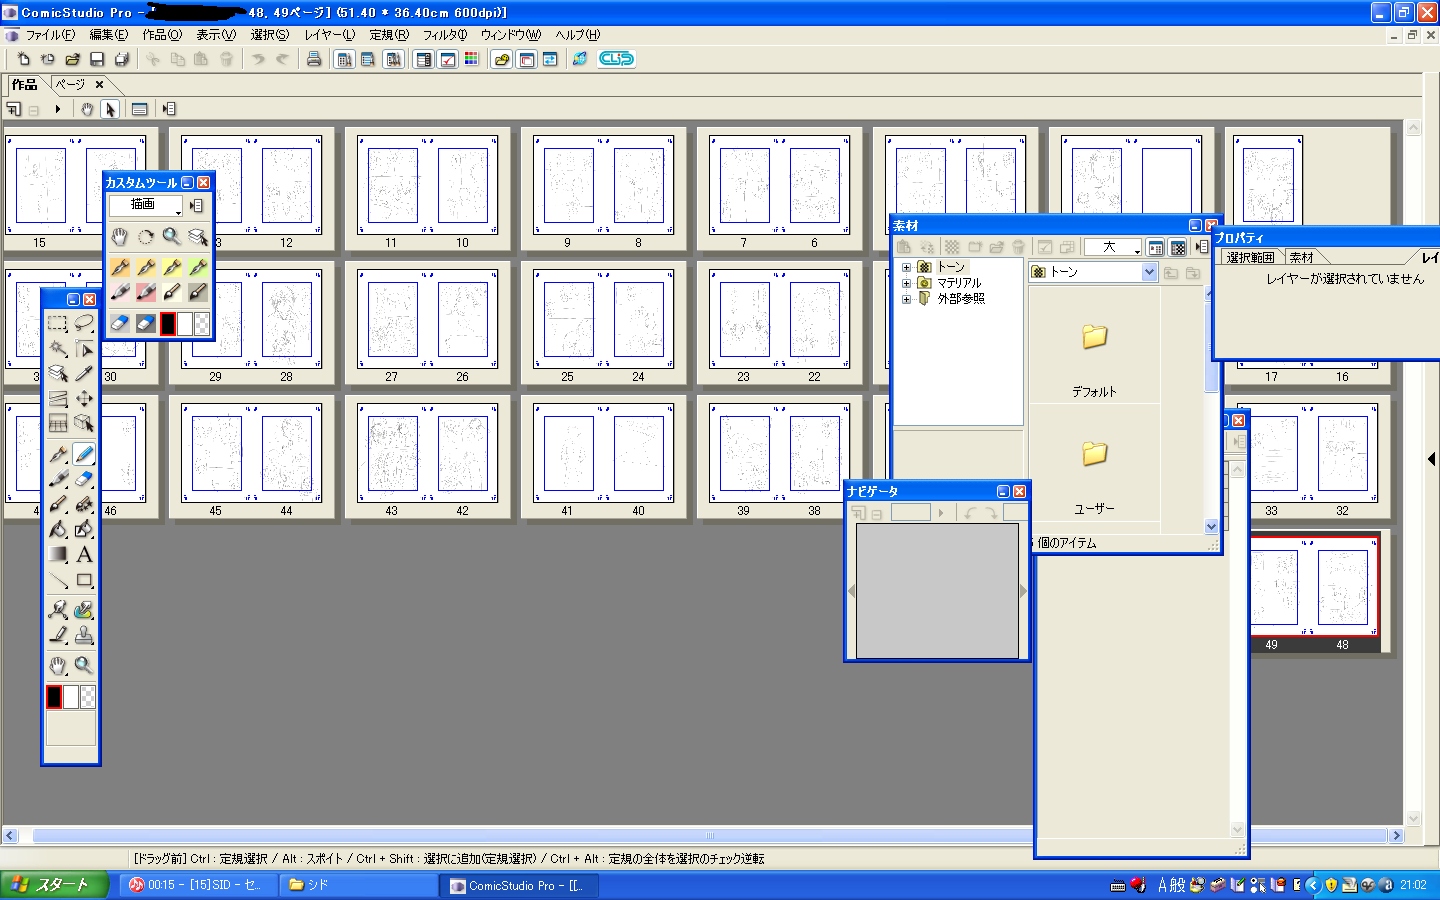
Task: Select the move layer four-arrow tool
Action: click(84, 398)
